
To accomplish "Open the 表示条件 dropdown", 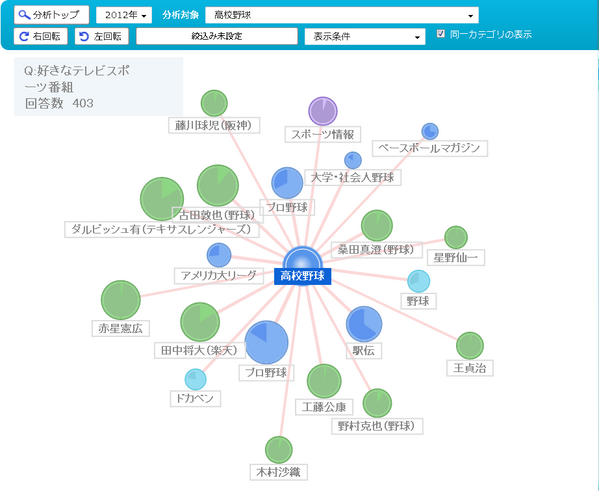I will coord(365,37).
